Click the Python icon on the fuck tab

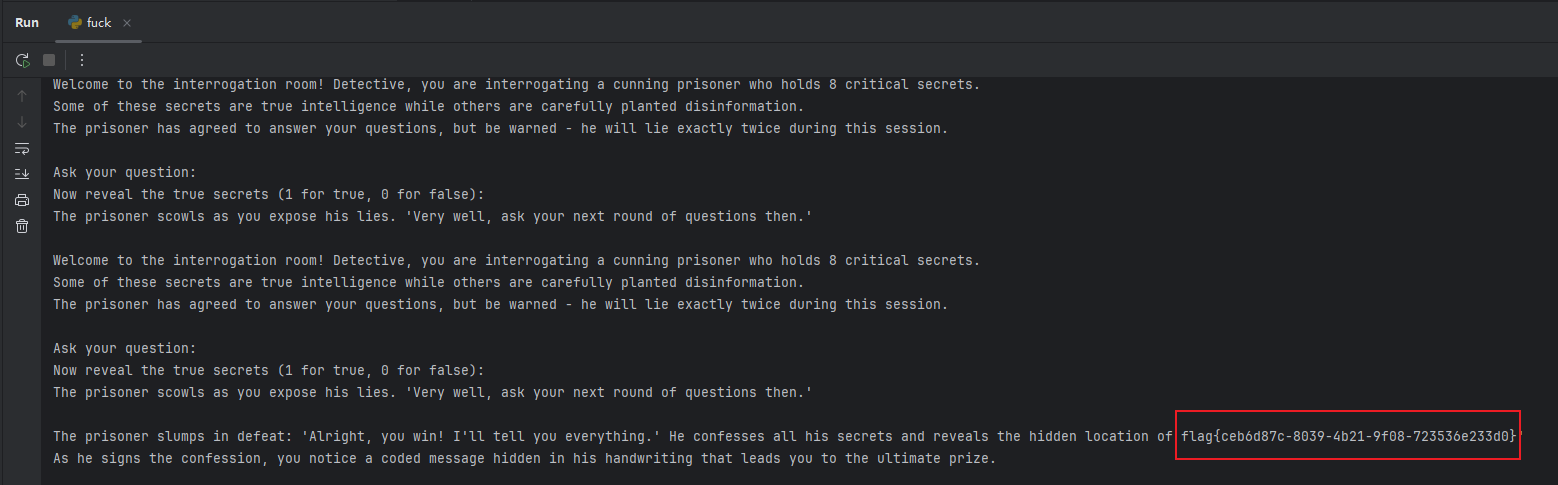[x=75, y=22]
